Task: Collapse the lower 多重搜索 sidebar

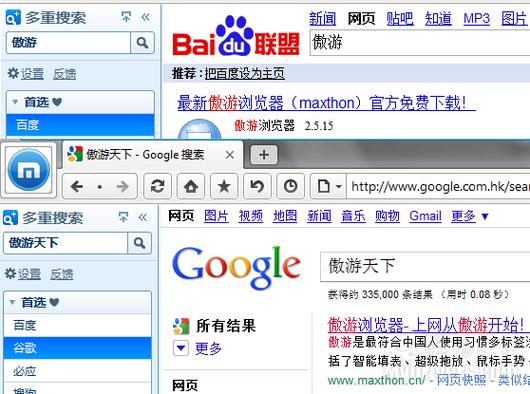Action: [143, 217]
